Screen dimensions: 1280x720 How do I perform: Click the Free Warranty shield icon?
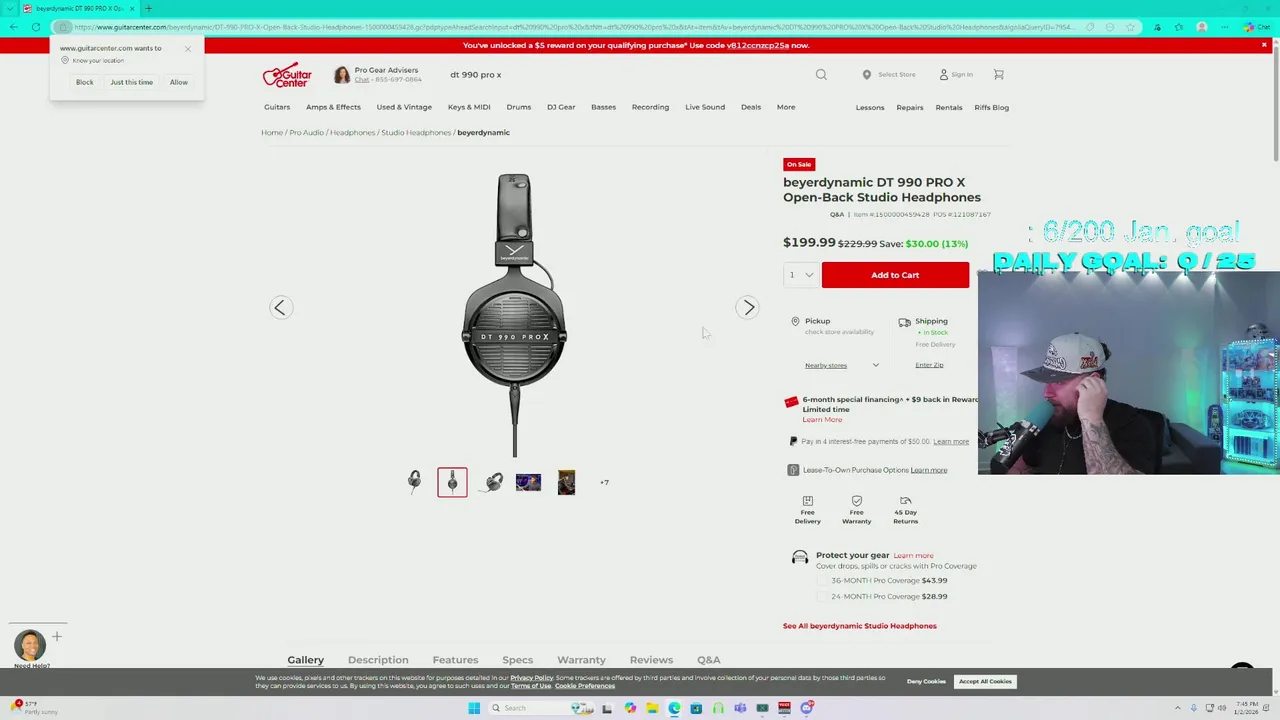coord(856,501)
